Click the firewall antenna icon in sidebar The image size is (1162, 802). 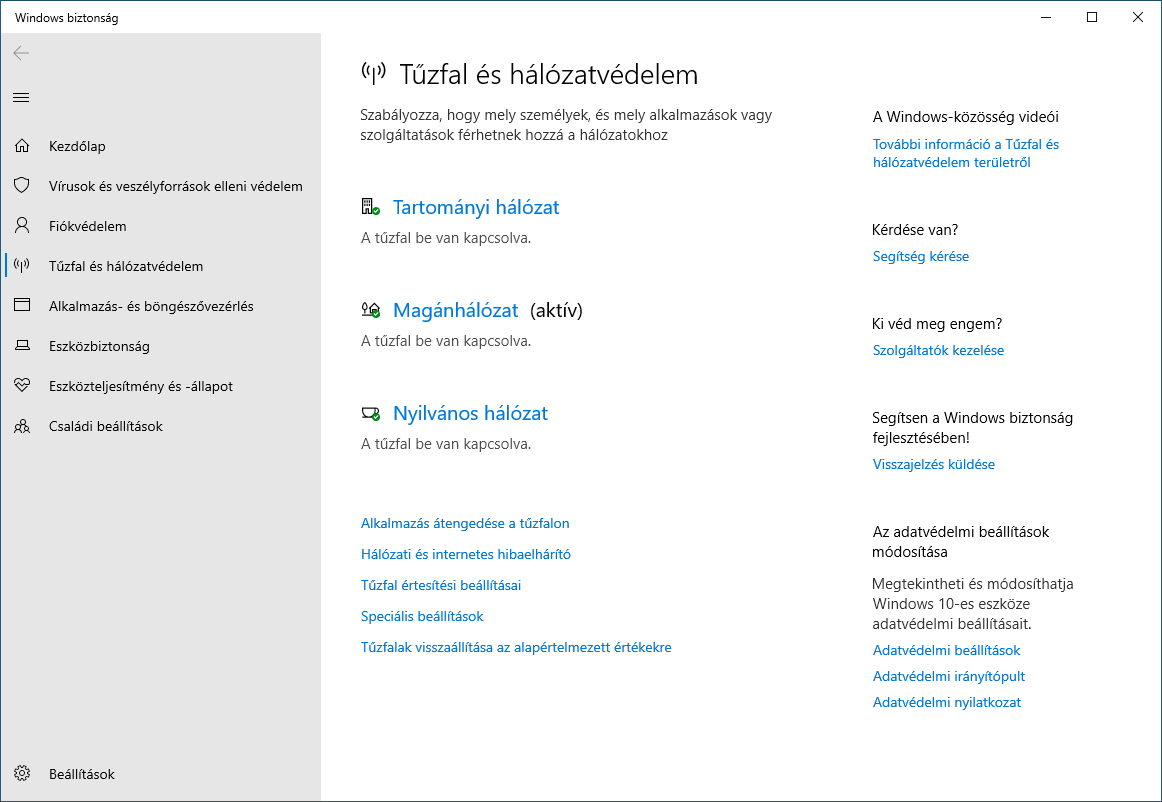tap(22, 265)
